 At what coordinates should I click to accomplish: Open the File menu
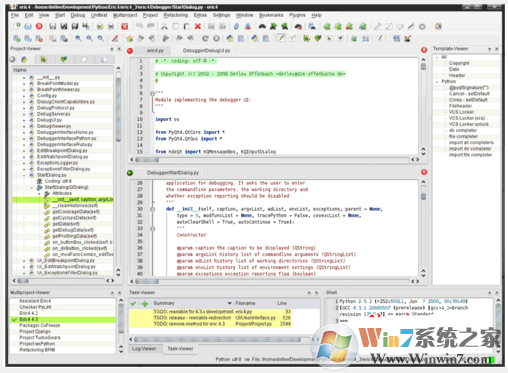pyautogui.click(x=15, y=15)
